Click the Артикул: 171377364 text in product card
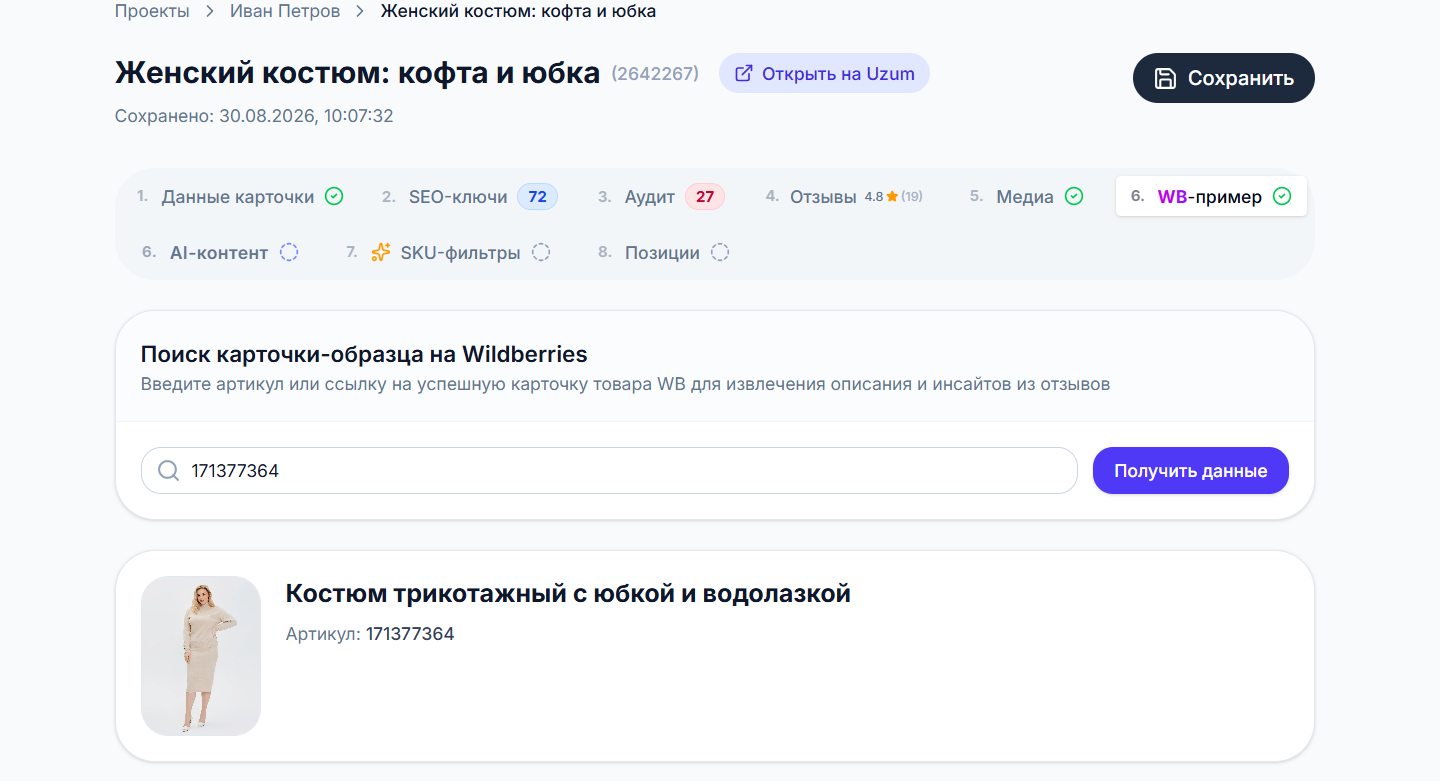This screenshot has height=781, width=1440. click(370, 634)
